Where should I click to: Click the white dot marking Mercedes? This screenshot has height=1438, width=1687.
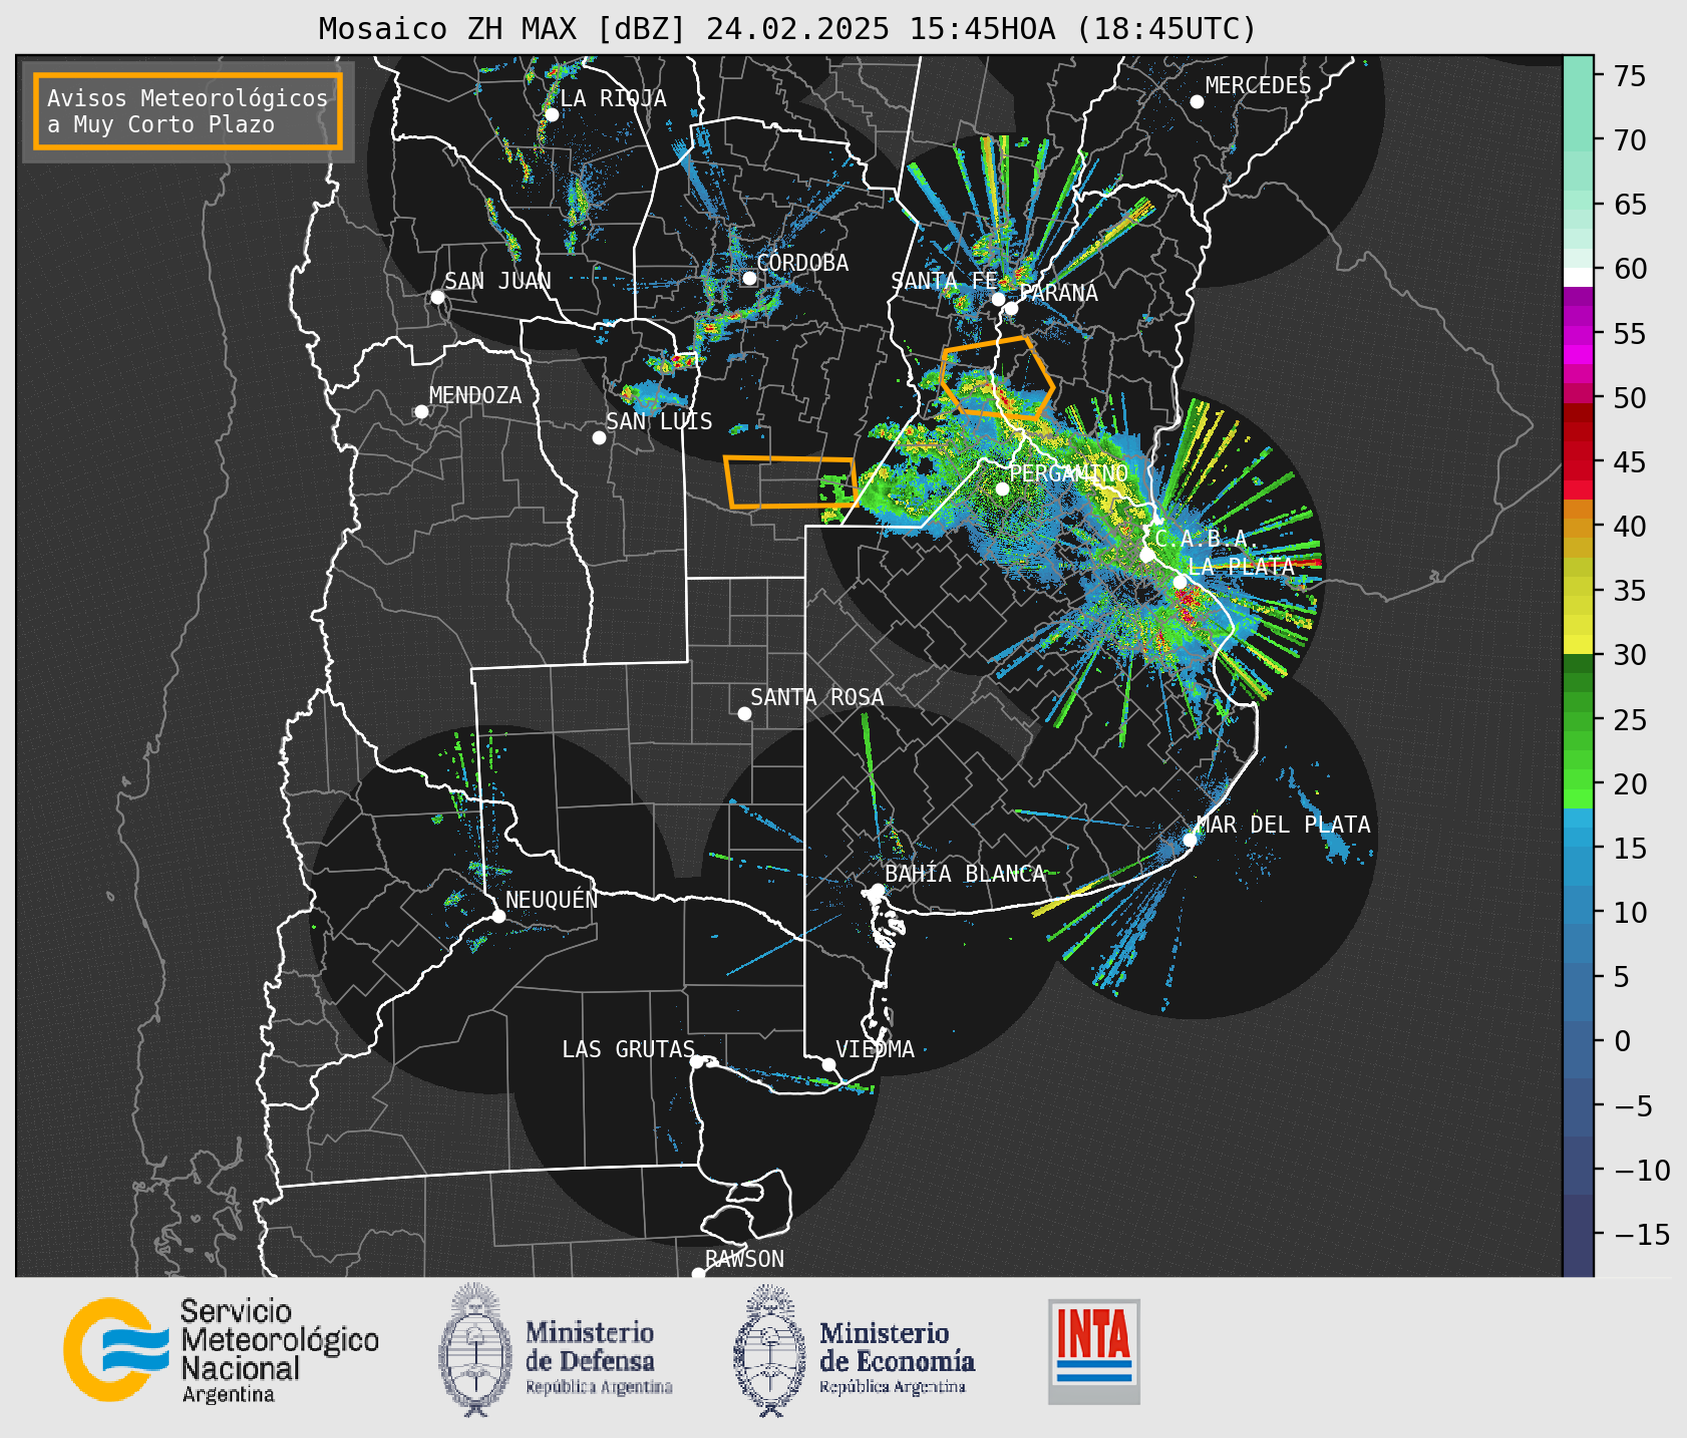(1196, 102)
